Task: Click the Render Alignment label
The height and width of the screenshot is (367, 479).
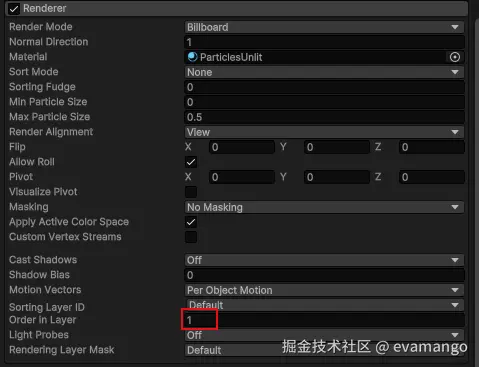Action: [51, 132]
